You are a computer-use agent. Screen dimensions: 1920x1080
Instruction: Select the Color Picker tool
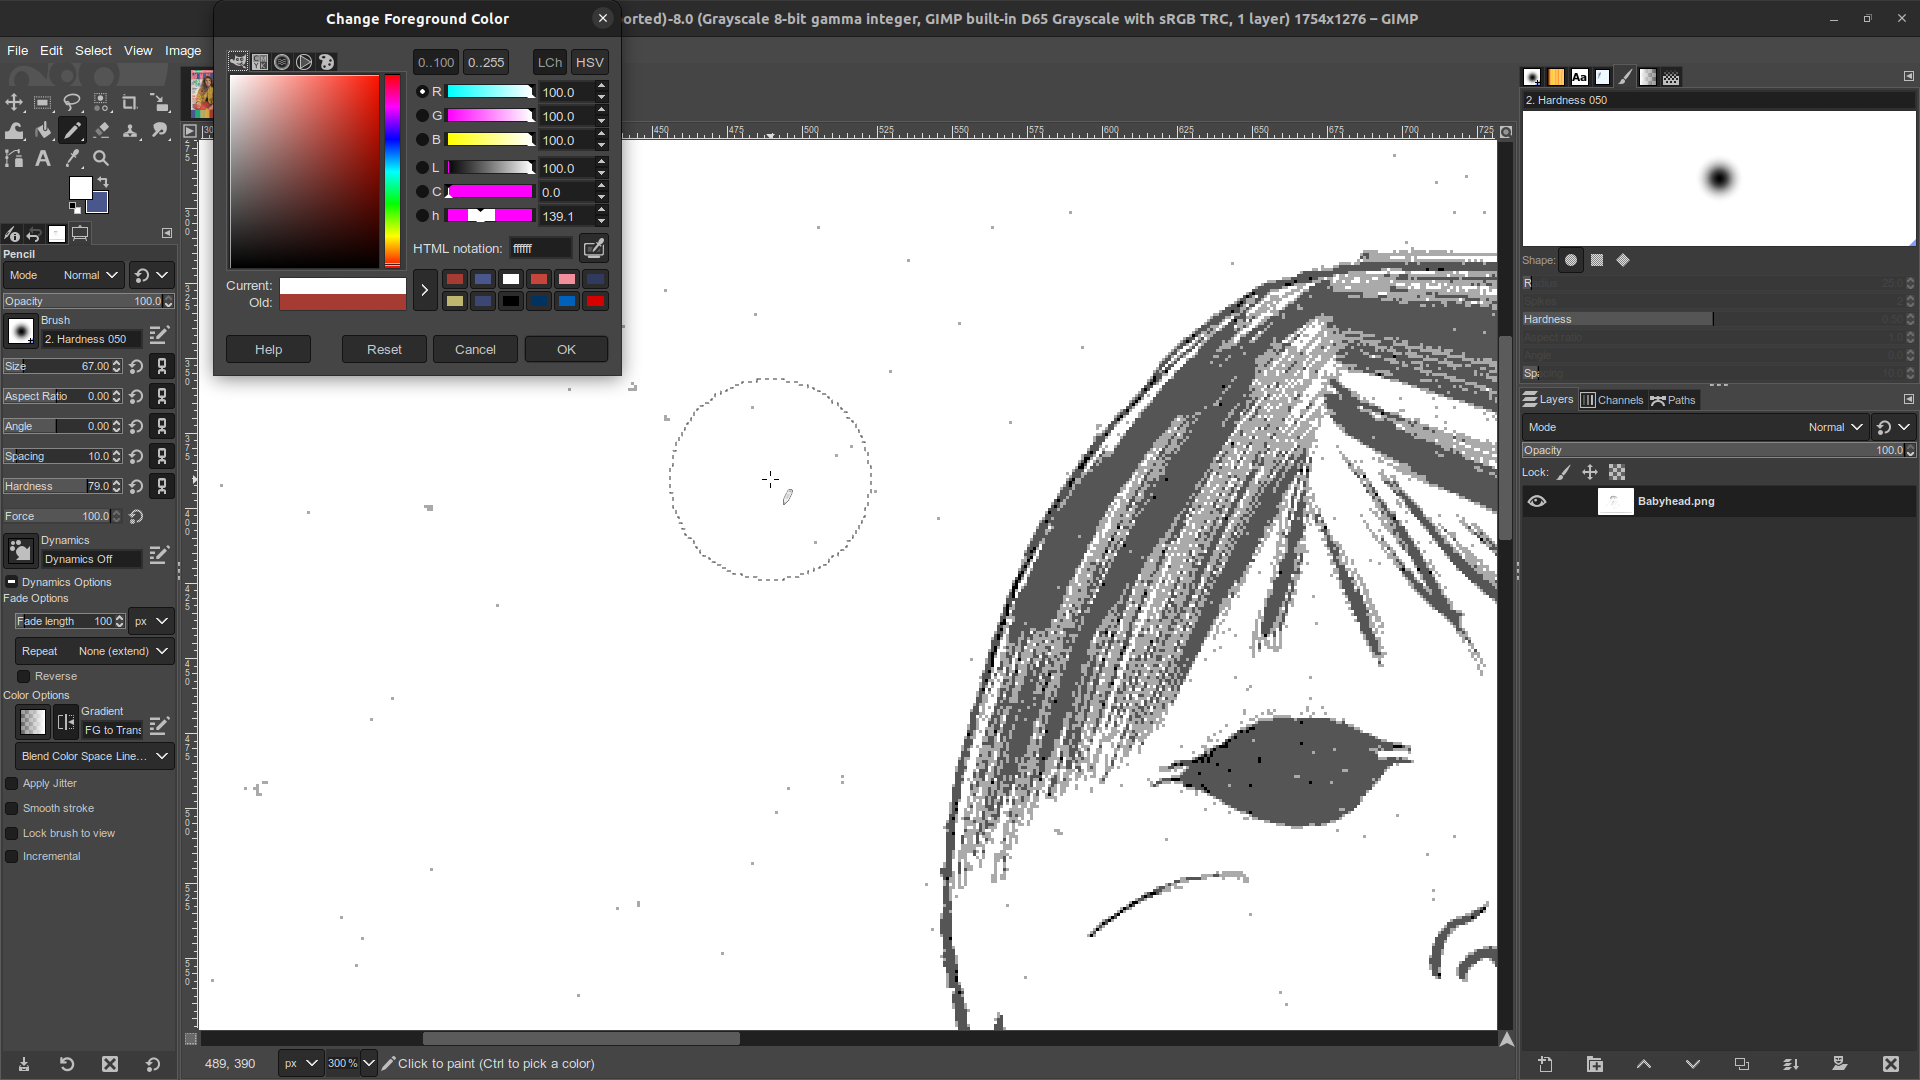[x=73, y=158]
